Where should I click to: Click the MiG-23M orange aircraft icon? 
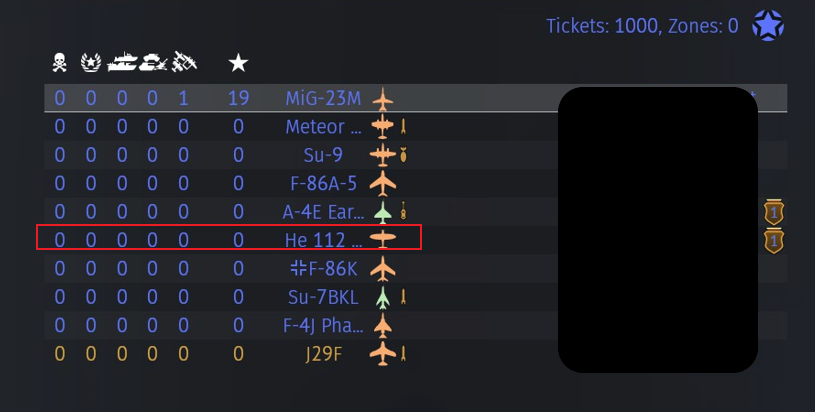(x=383, y=99)
